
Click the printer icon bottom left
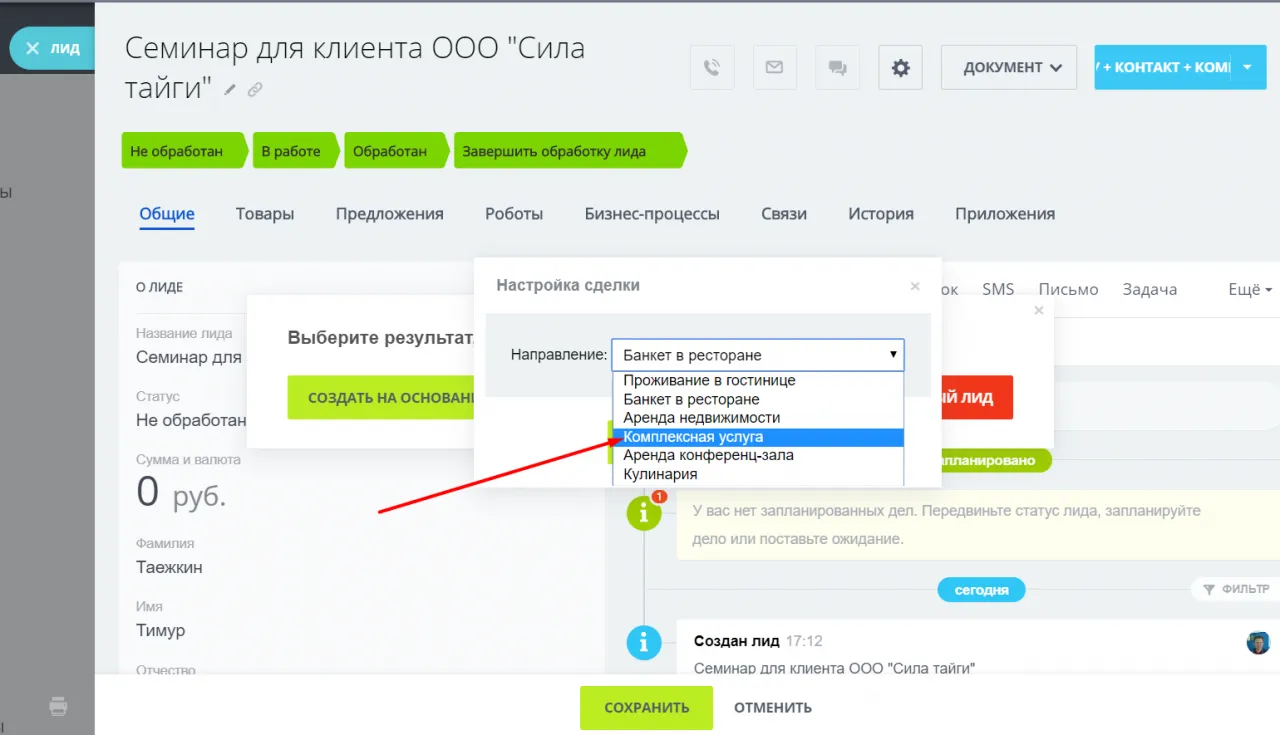(58, 706)
